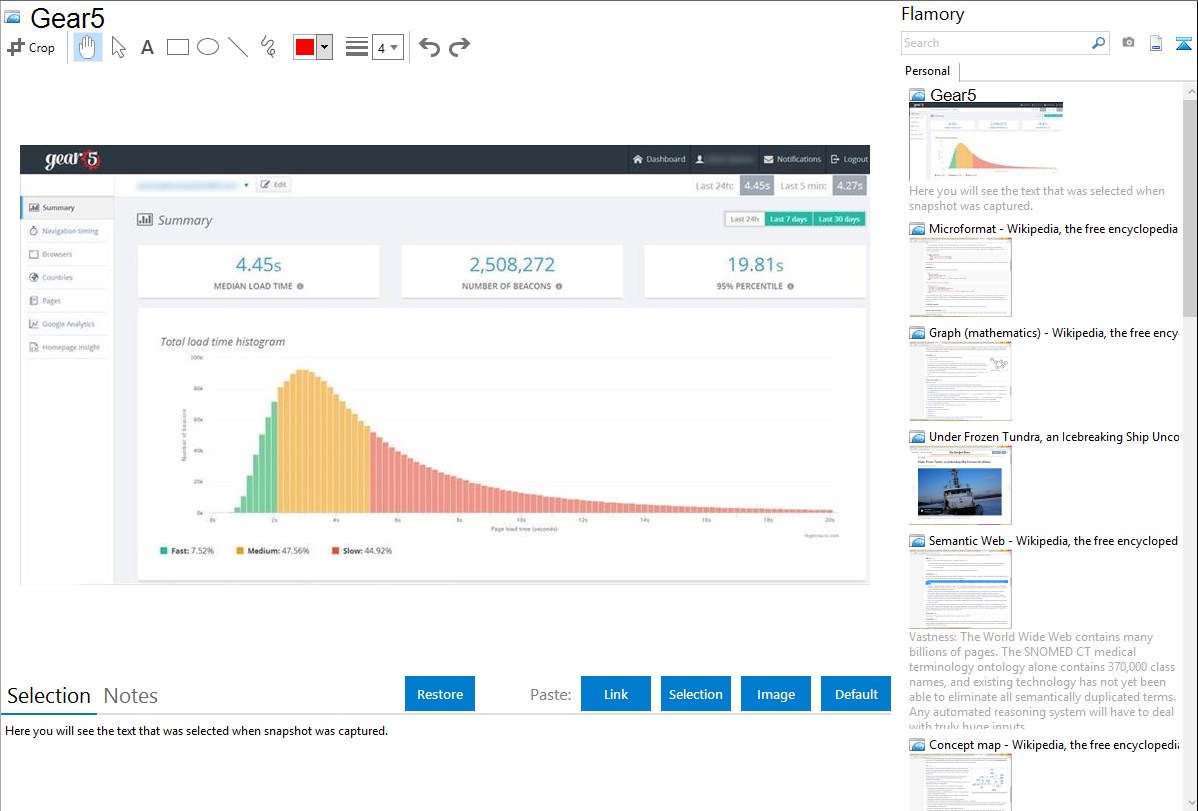Open the site selector dropdown arrow

(x=246, y=185)
